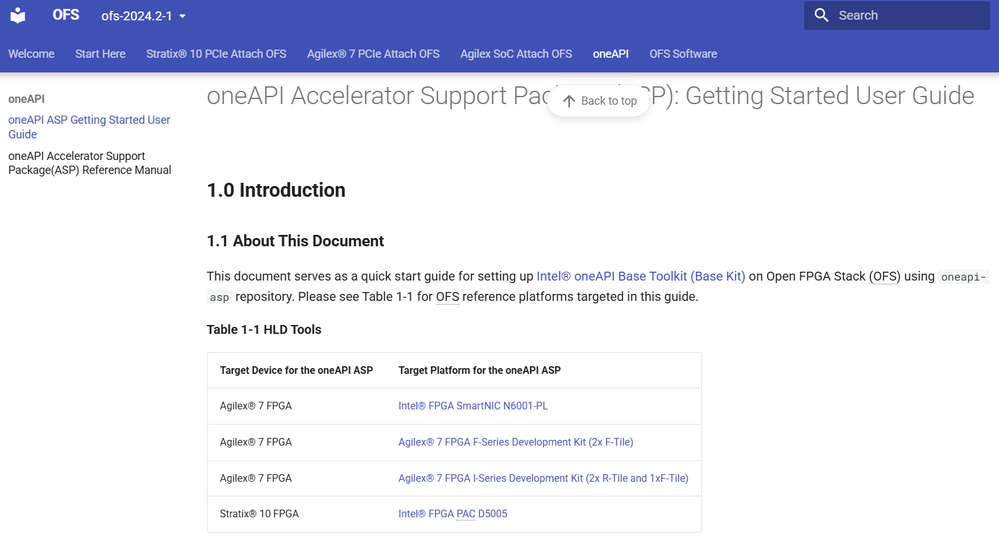Open the ofs-2024.2-1 version dropdown

[143, 16]
